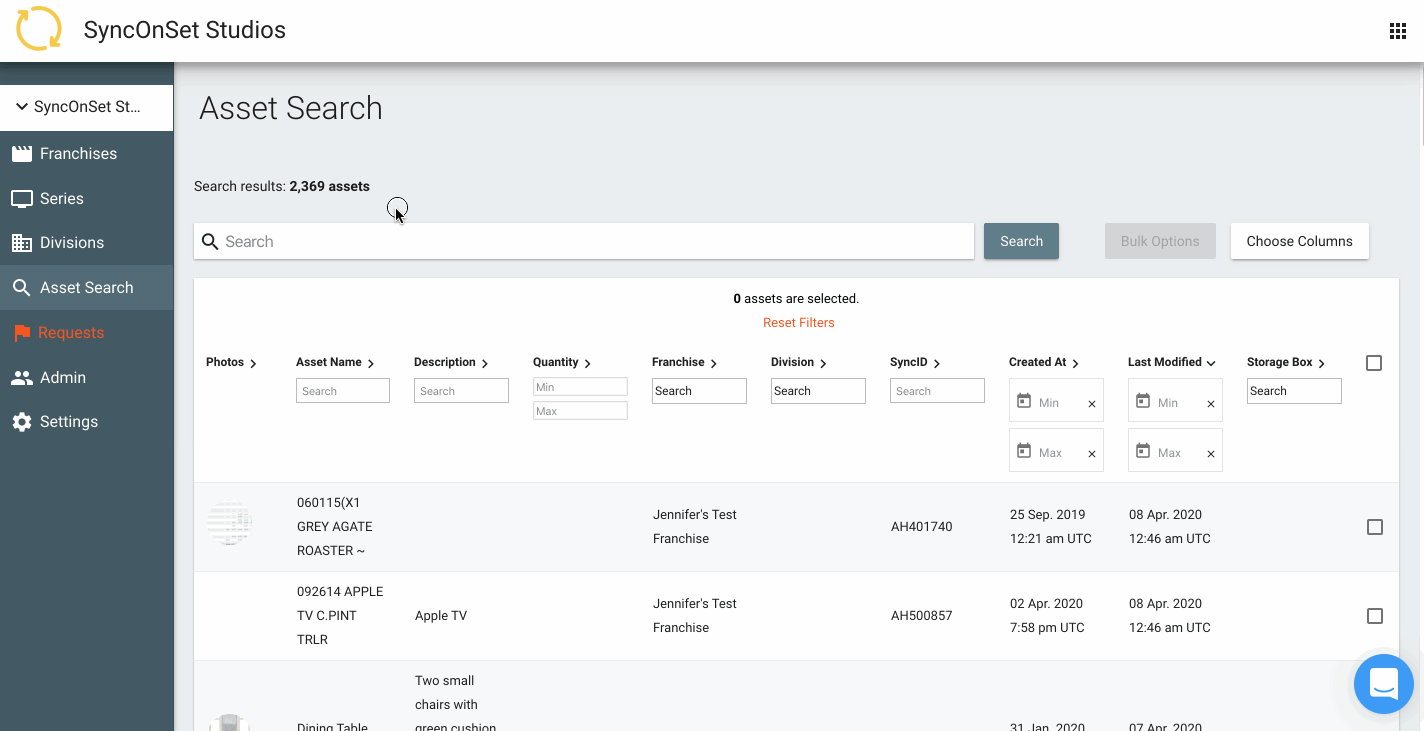Open calendar for Last Modified Max
Screen dimensions: 1424x731
1142,451
